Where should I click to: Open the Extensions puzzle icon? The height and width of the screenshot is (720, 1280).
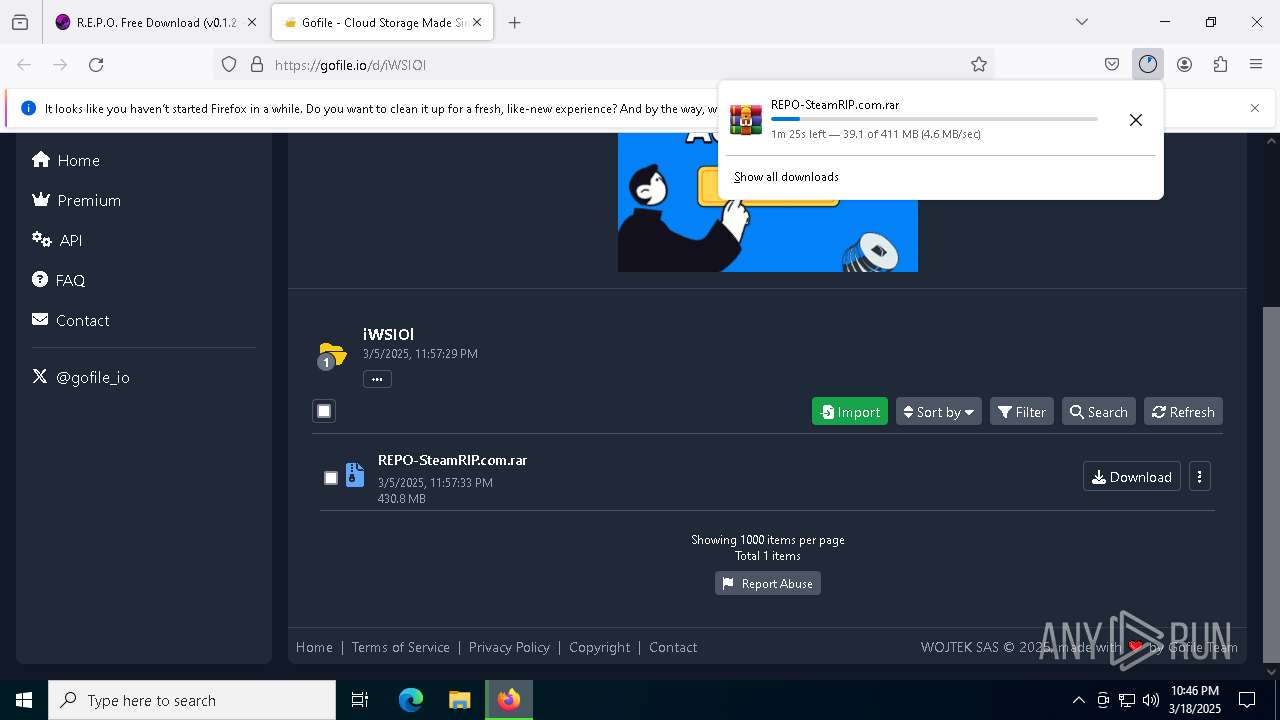[x=1220, y=64]
